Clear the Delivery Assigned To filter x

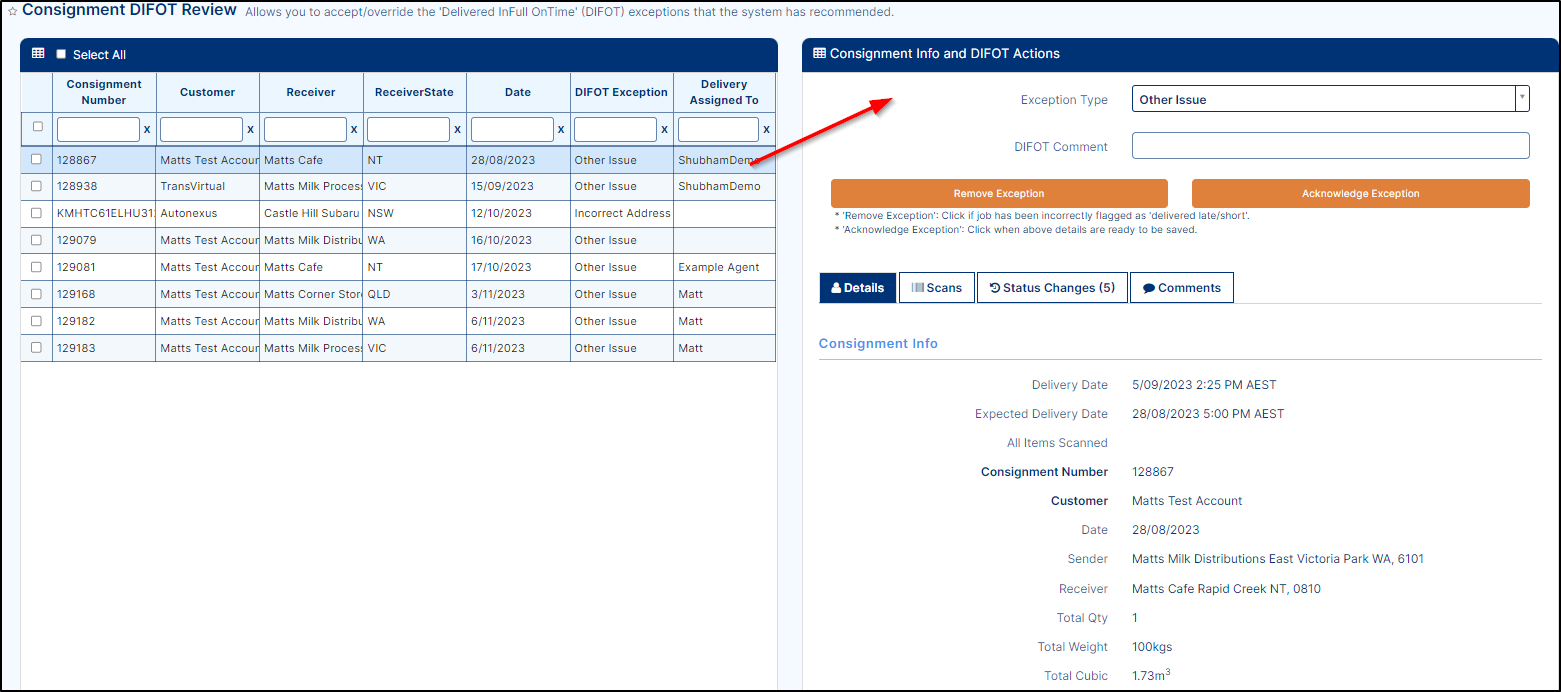[x=767, y=130]
